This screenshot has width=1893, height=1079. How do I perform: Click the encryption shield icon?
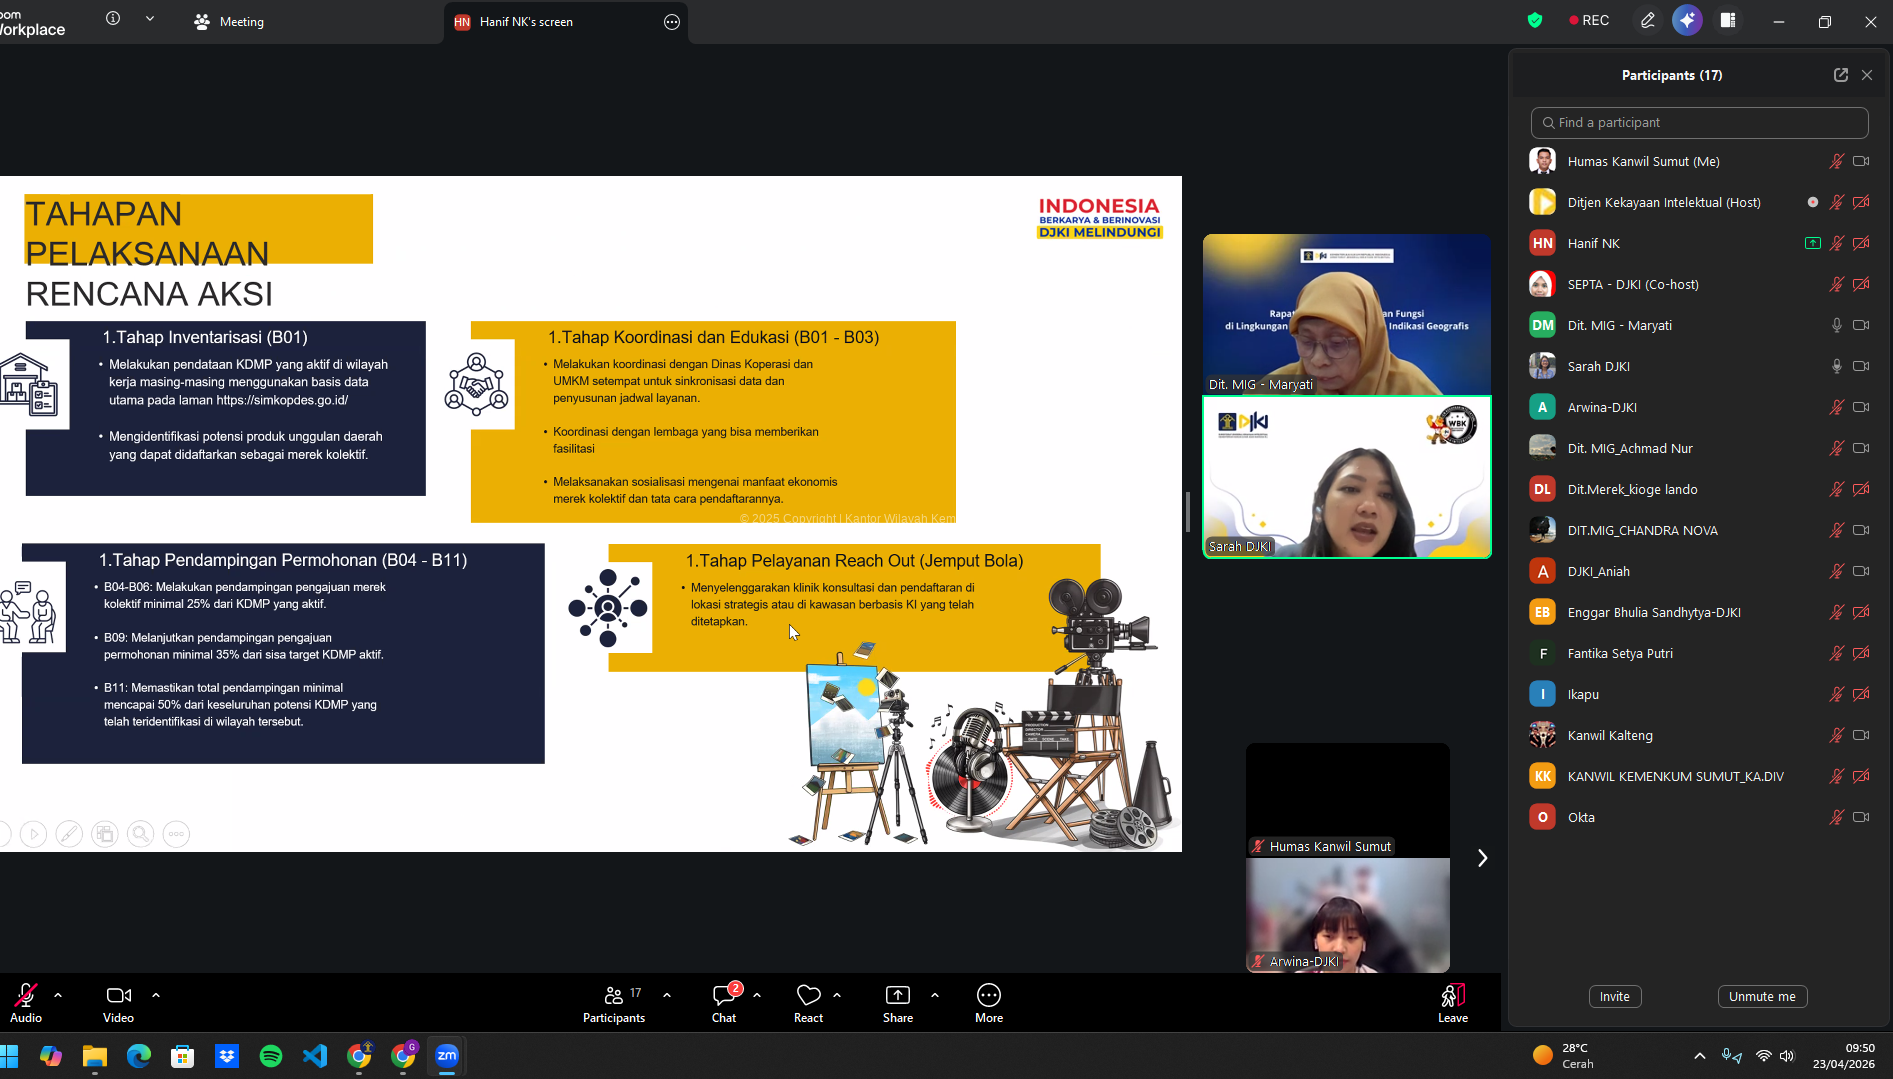click(x=1535, y=21)
